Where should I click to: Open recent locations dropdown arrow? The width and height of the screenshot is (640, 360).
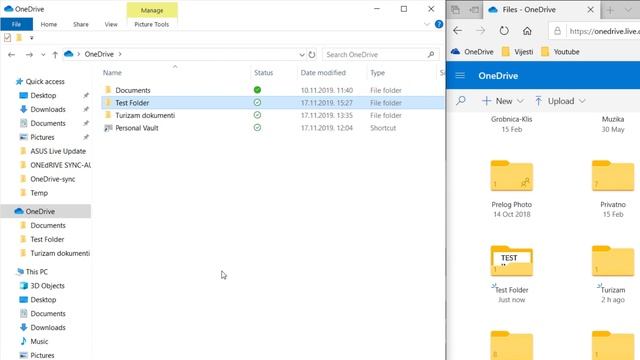43,54
